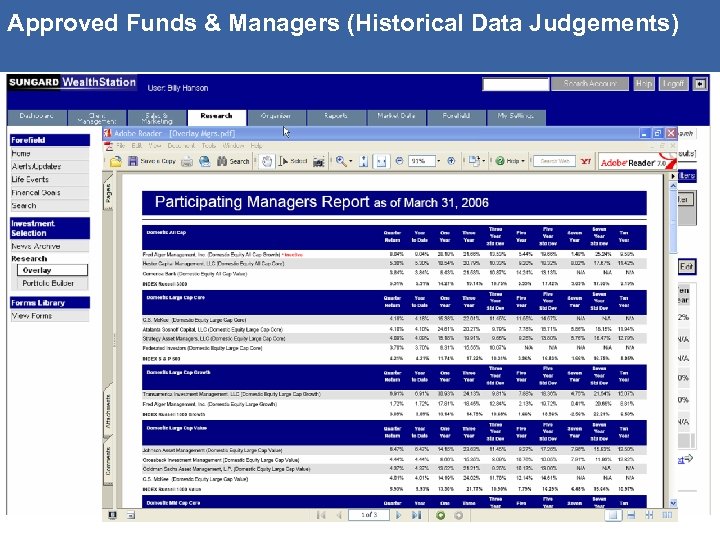The width and height of the screenshot is (720, 540).
Task: Open the Dashboard tab
Action: coord(37,118)
